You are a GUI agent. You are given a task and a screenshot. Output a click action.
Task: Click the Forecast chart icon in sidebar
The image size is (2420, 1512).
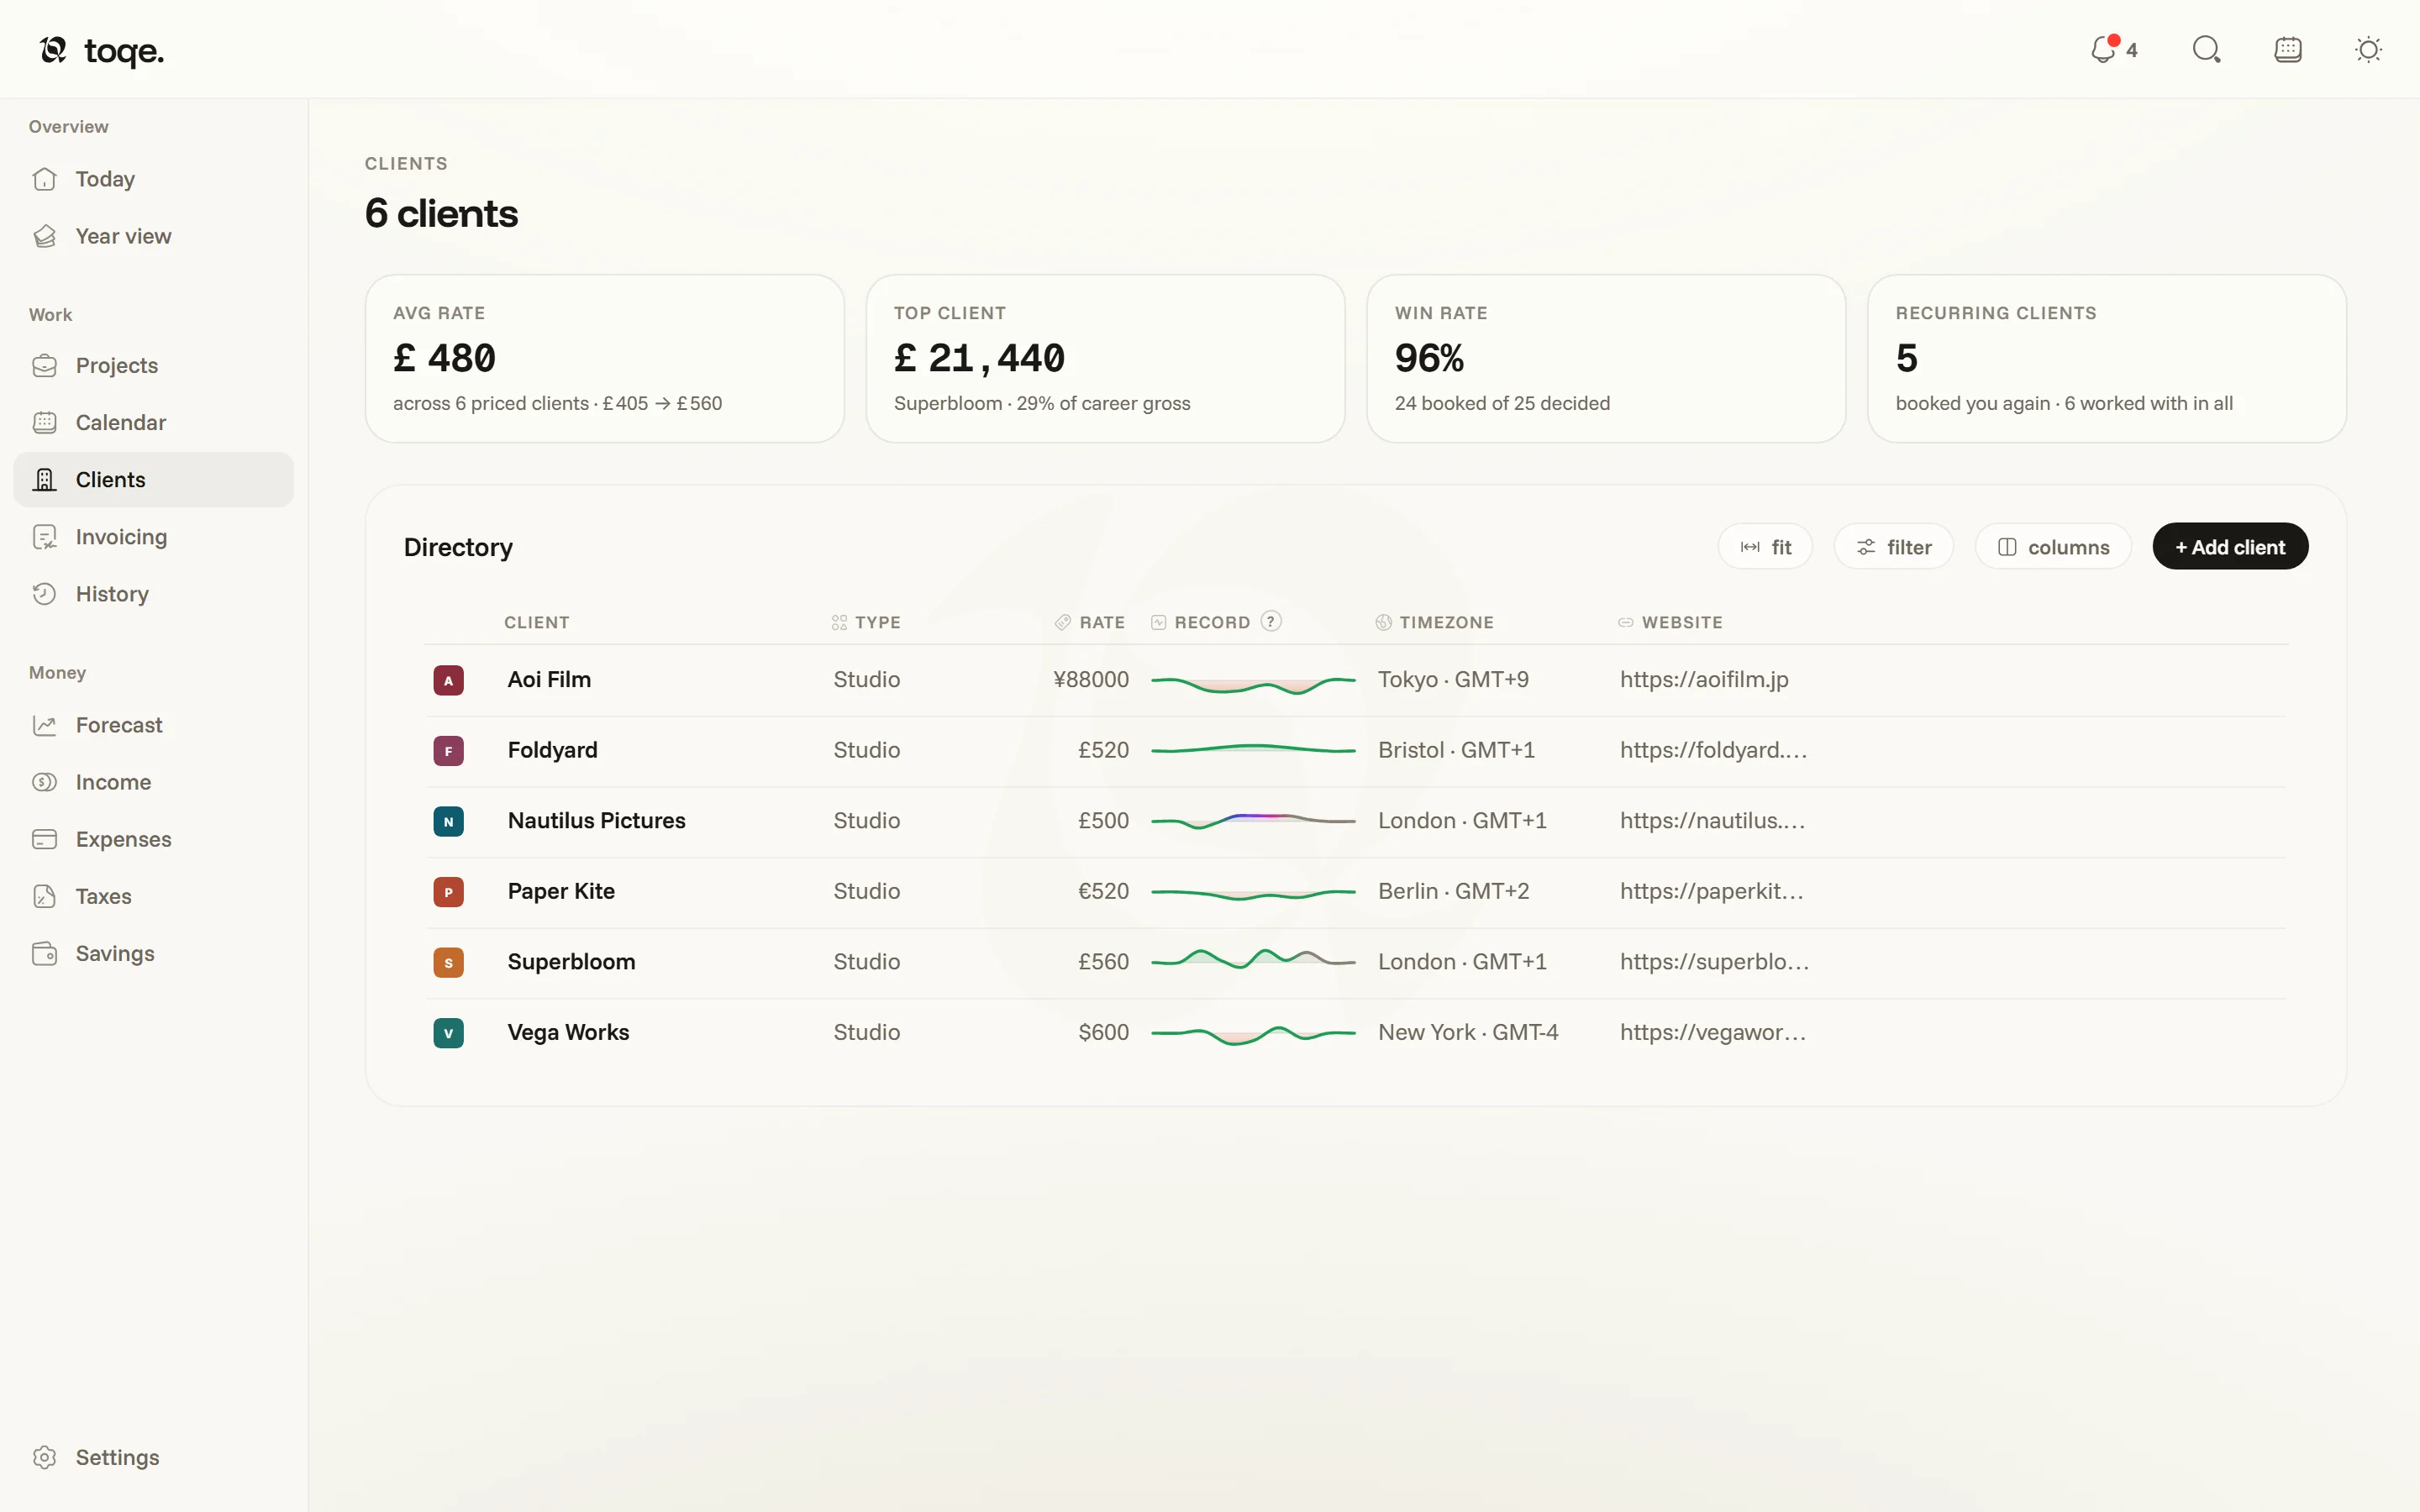(x=45, y=725)
